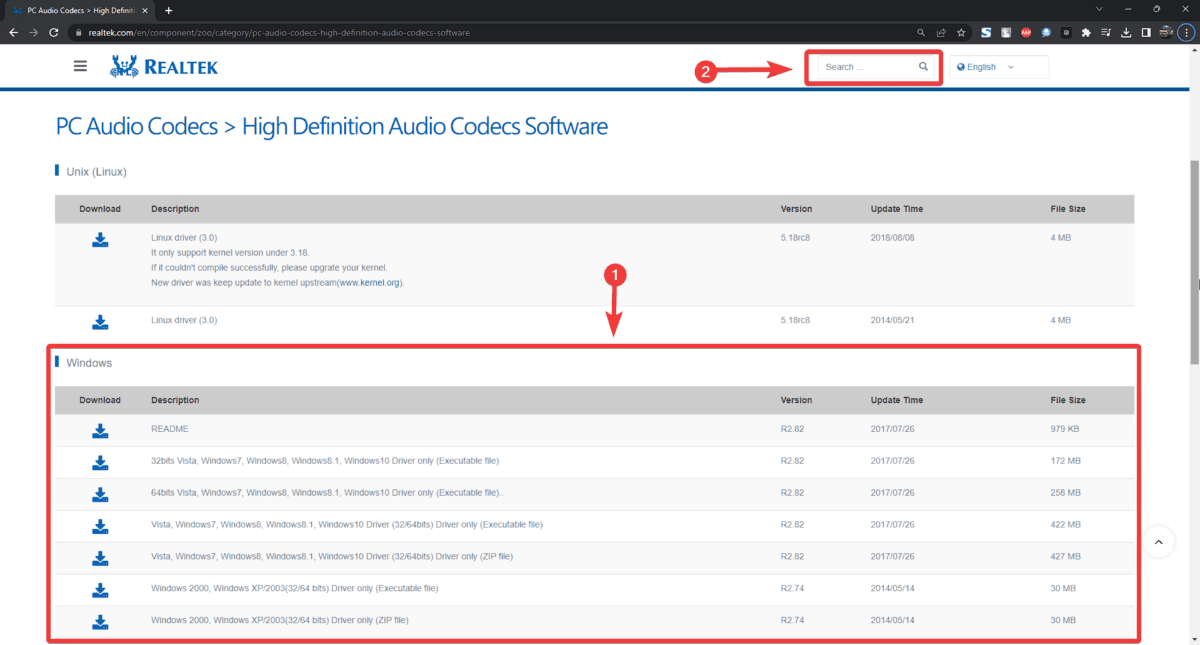Click the scroll-to-top arrow button
Screen dimensions: 1200x645
point(1158,542)
